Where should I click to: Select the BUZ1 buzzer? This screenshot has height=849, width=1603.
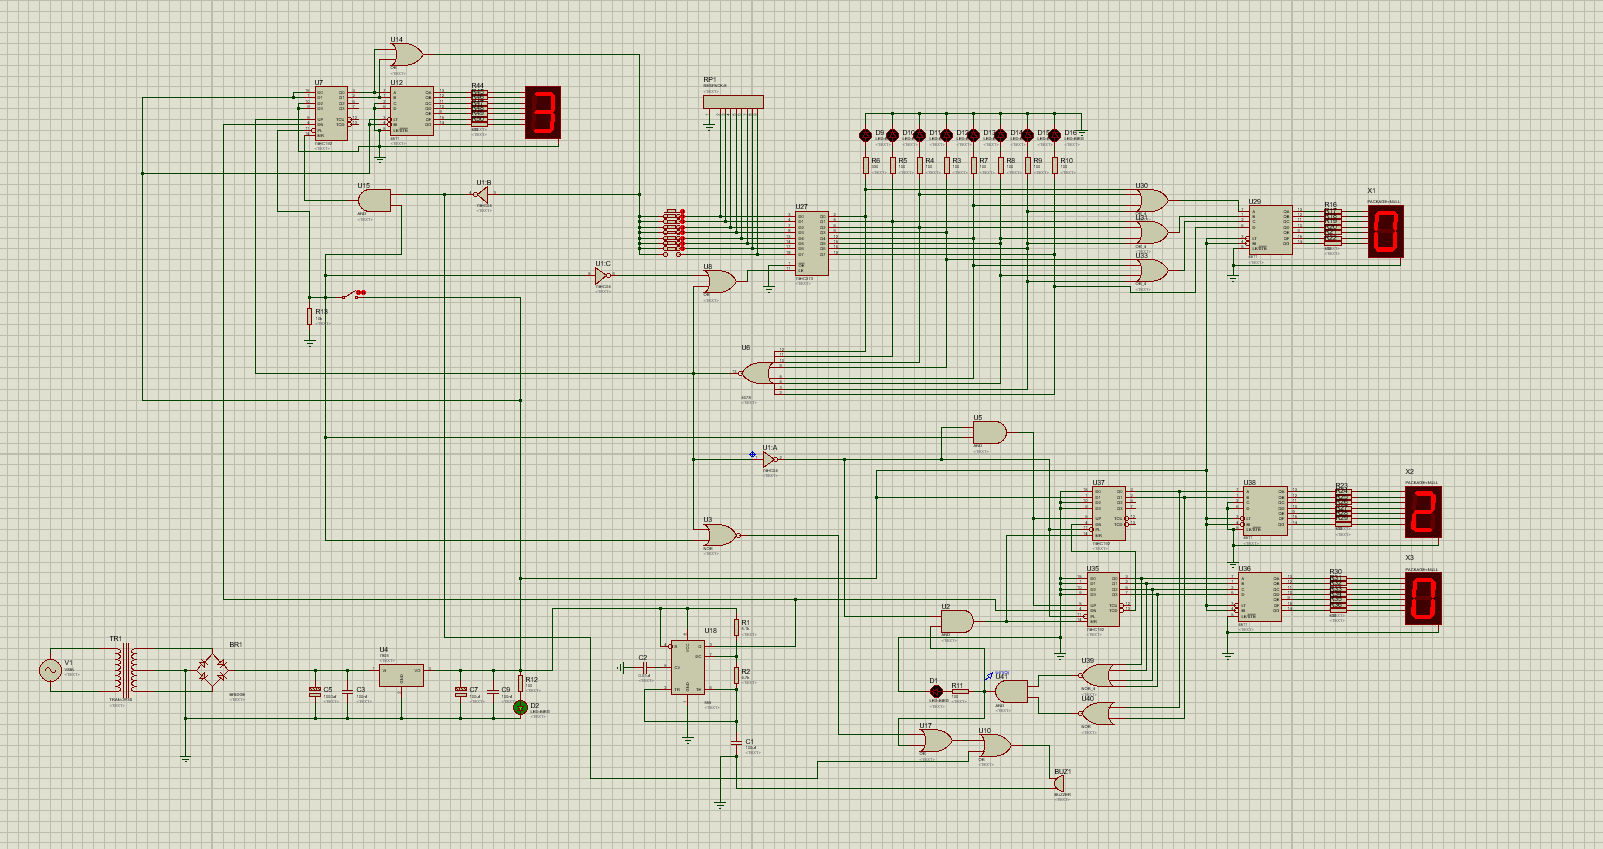(x=1059, y=783)
